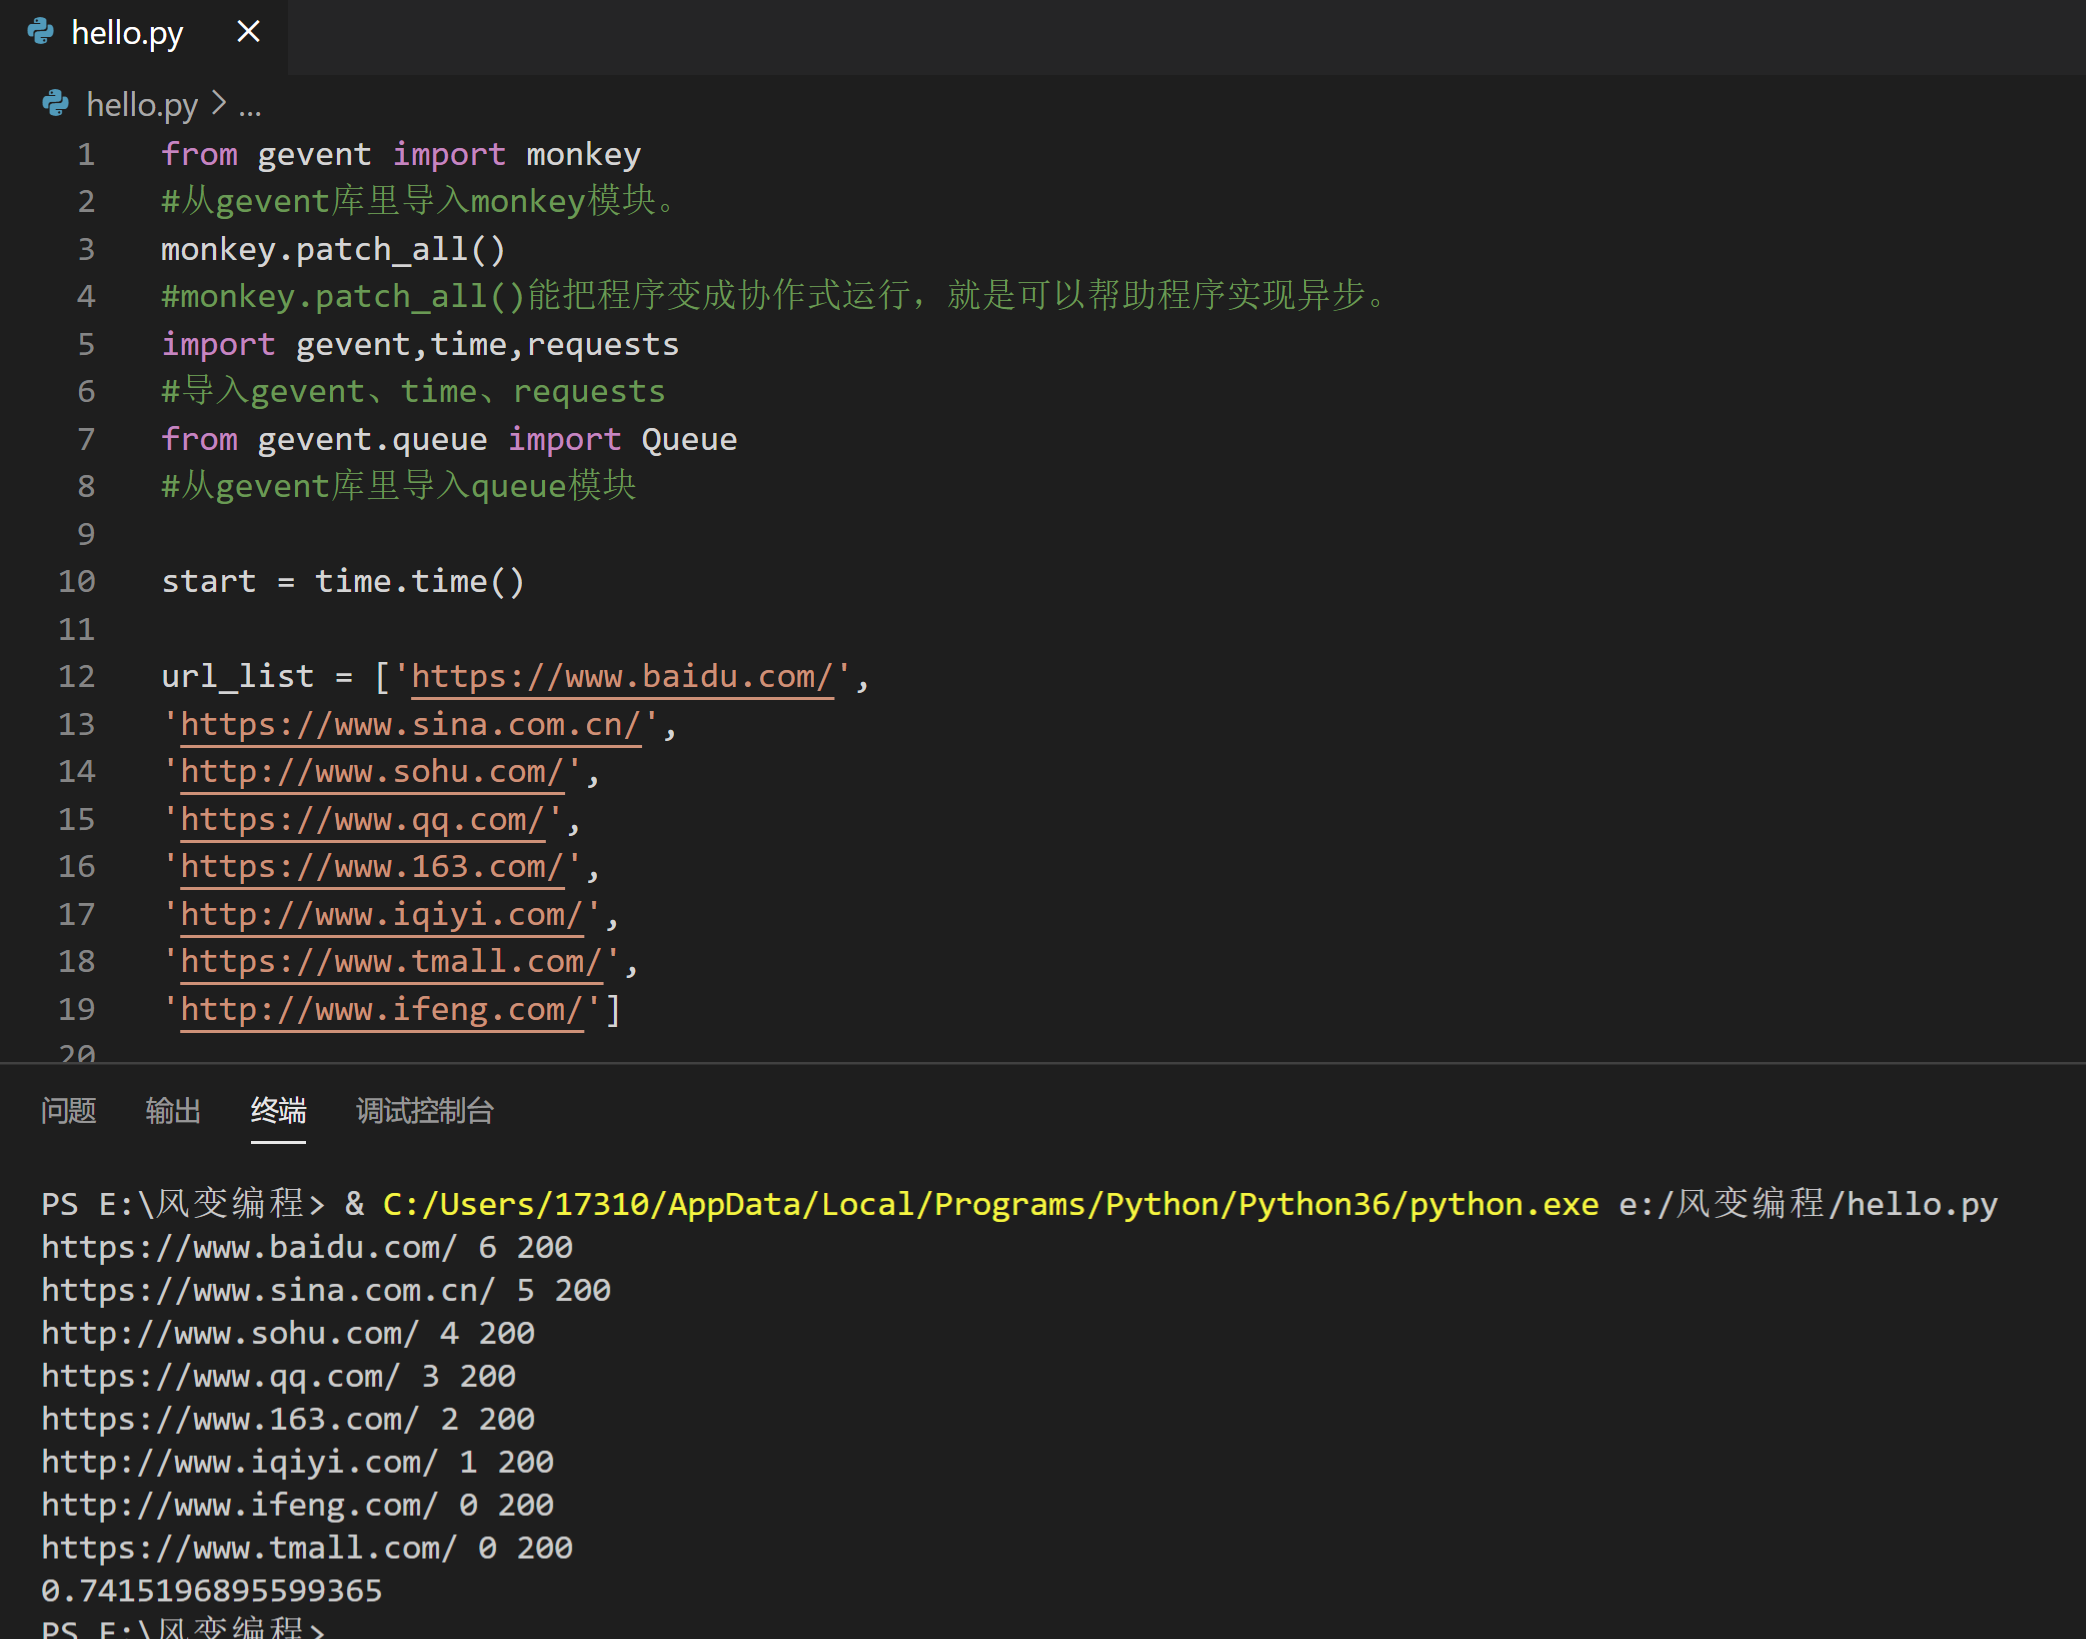Click comment '#从gevent库里导入monkey模块。'
Viewport: 2086px width, 1639px height.
pos(420,201)
